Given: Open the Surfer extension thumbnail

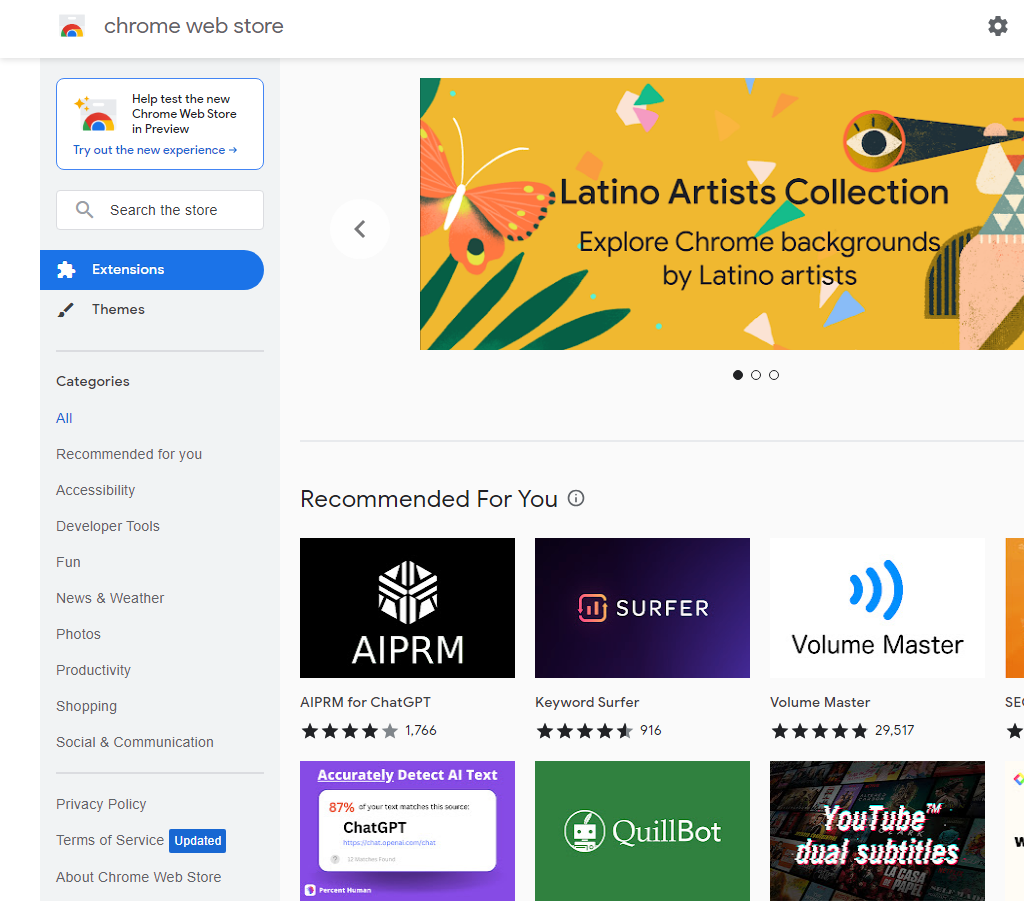Looking at the screenshot, I should (x=642, y=608).
